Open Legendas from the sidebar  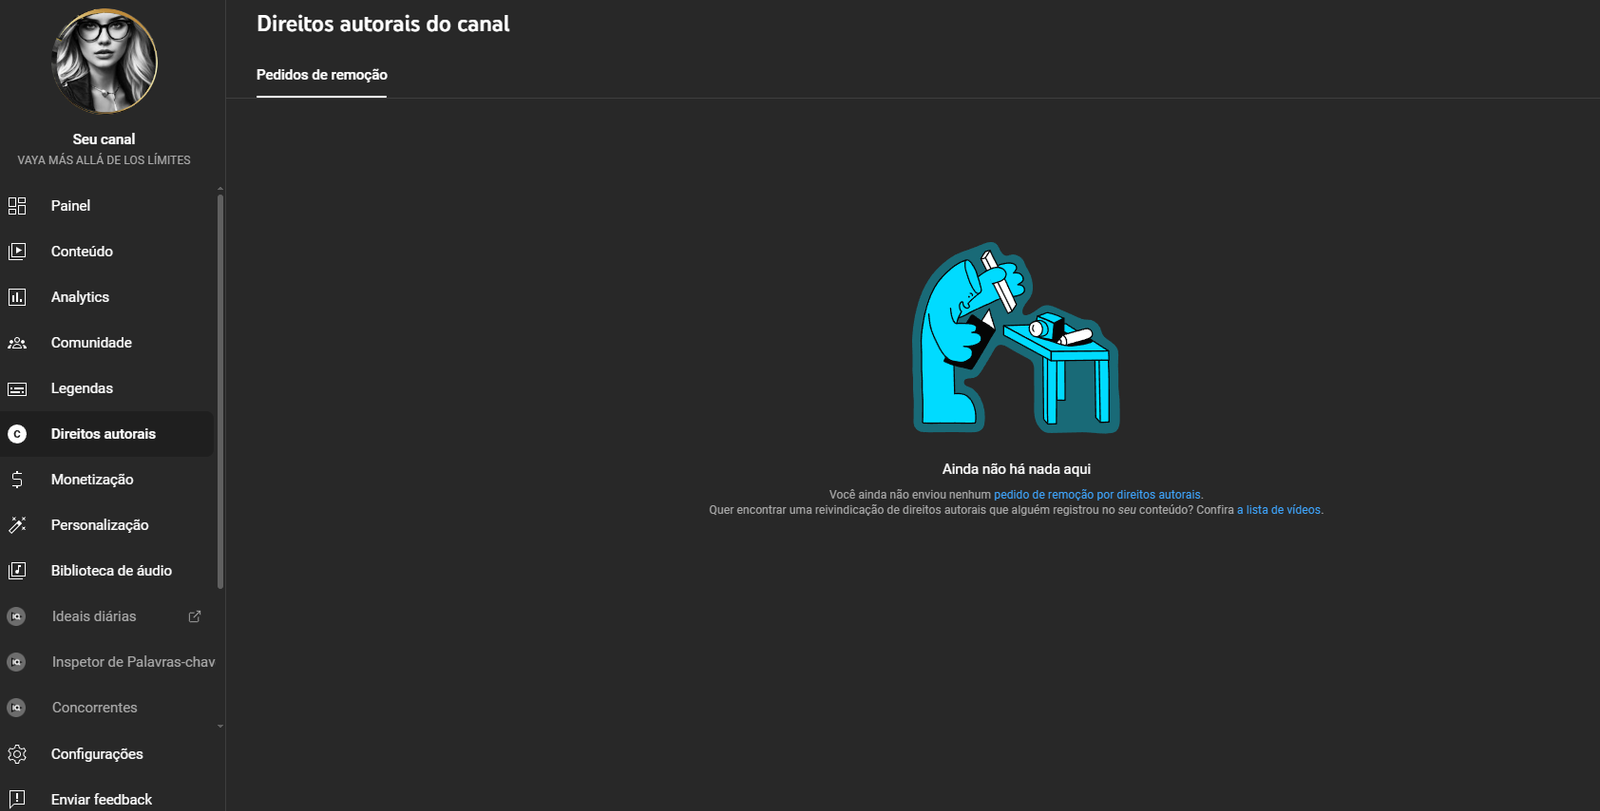tap(82, 388)
